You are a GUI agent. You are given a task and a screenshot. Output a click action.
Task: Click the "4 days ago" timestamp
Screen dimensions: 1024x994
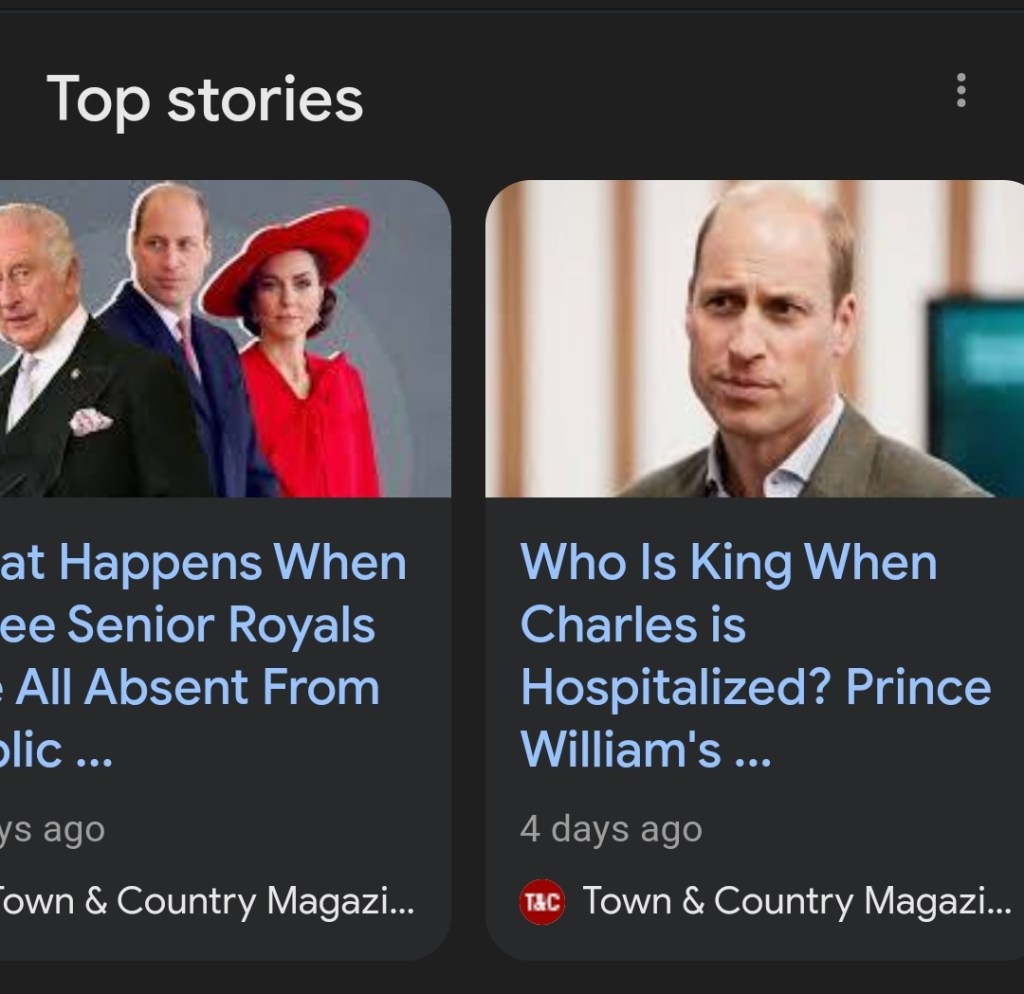click(x=611, y=829)
